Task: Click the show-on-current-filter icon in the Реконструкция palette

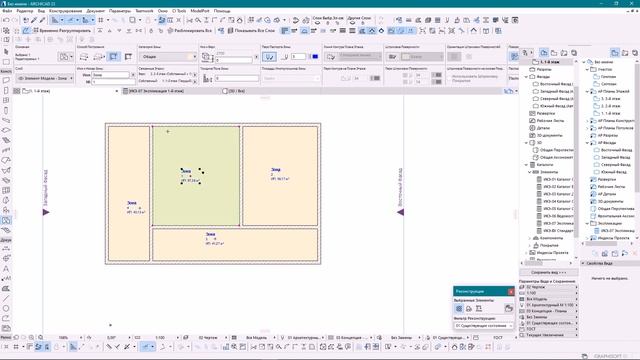Action: [508, 308]
